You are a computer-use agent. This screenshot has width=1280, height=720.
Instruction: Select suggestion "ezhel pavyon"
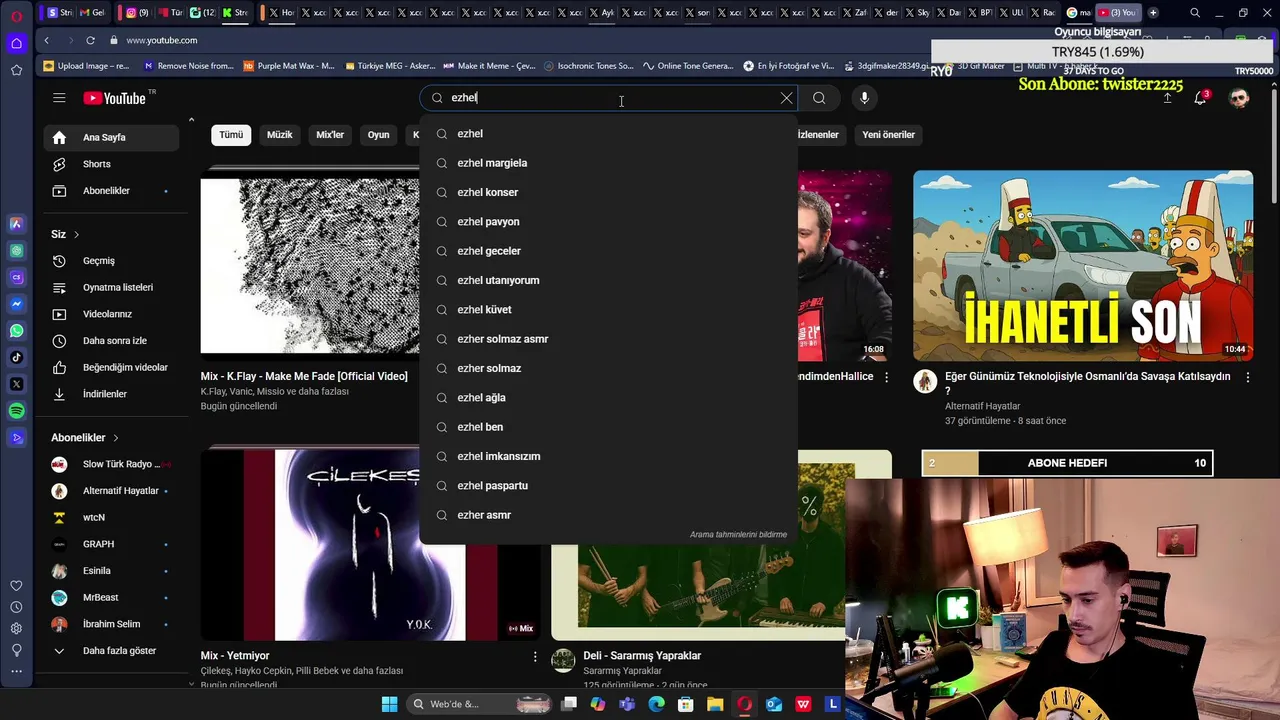point(608,221)
